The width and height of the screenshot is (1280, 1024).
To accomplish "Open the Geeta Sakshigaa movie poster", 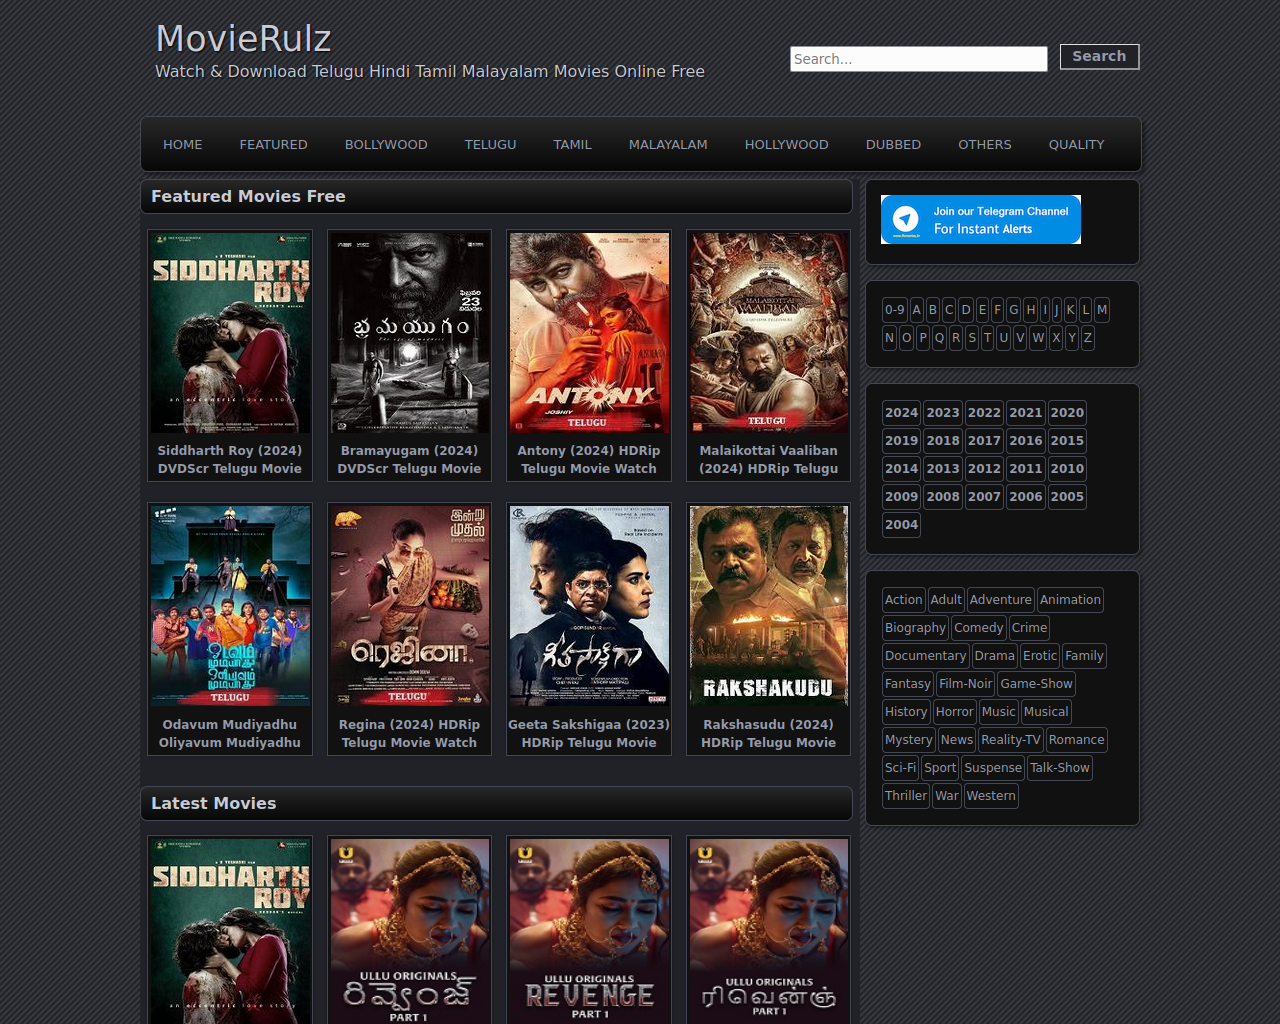I will coord(589,606).
